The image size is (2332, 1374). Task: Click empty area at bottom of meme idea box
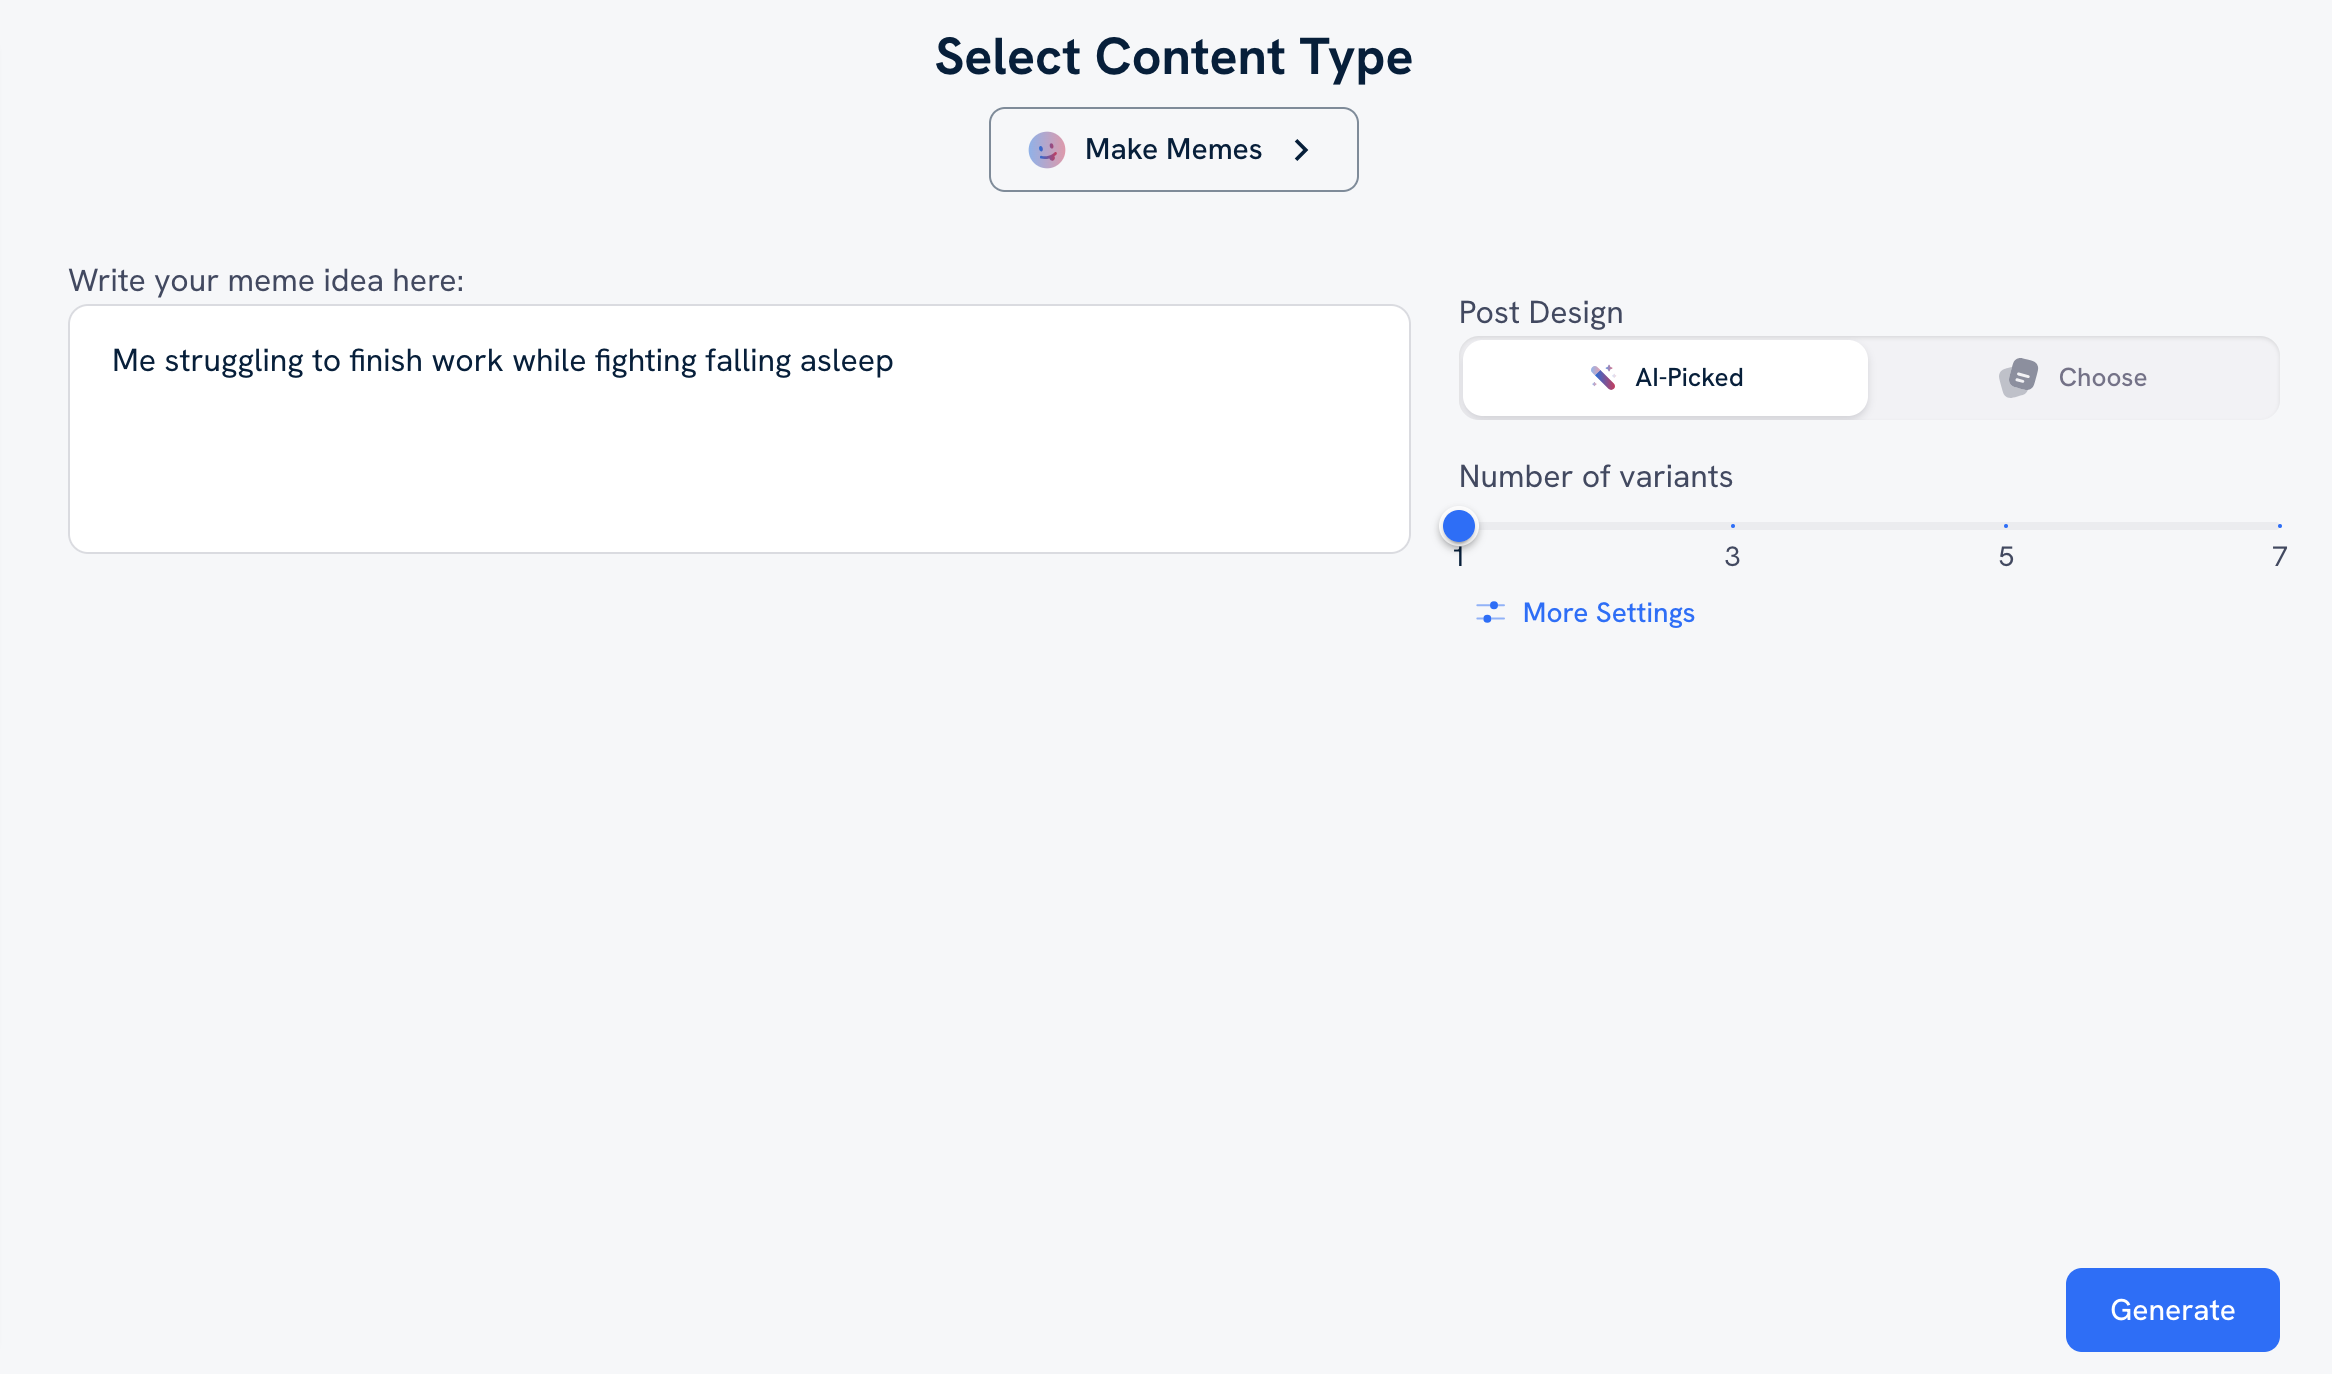739,500
